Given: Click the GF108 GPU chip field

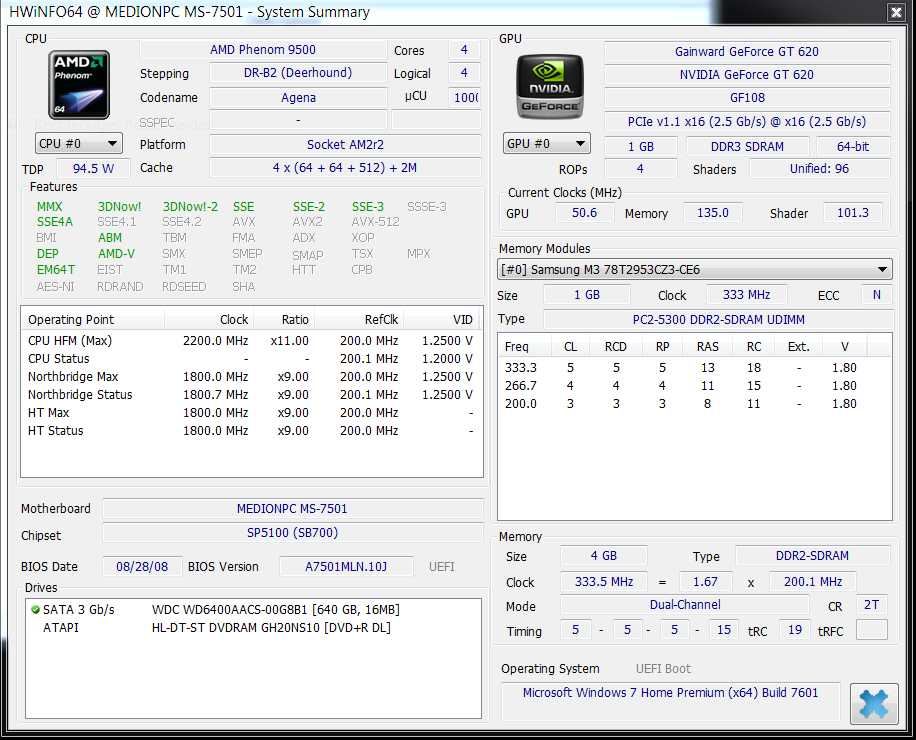Looking at the screenshot, I should 747,98.
